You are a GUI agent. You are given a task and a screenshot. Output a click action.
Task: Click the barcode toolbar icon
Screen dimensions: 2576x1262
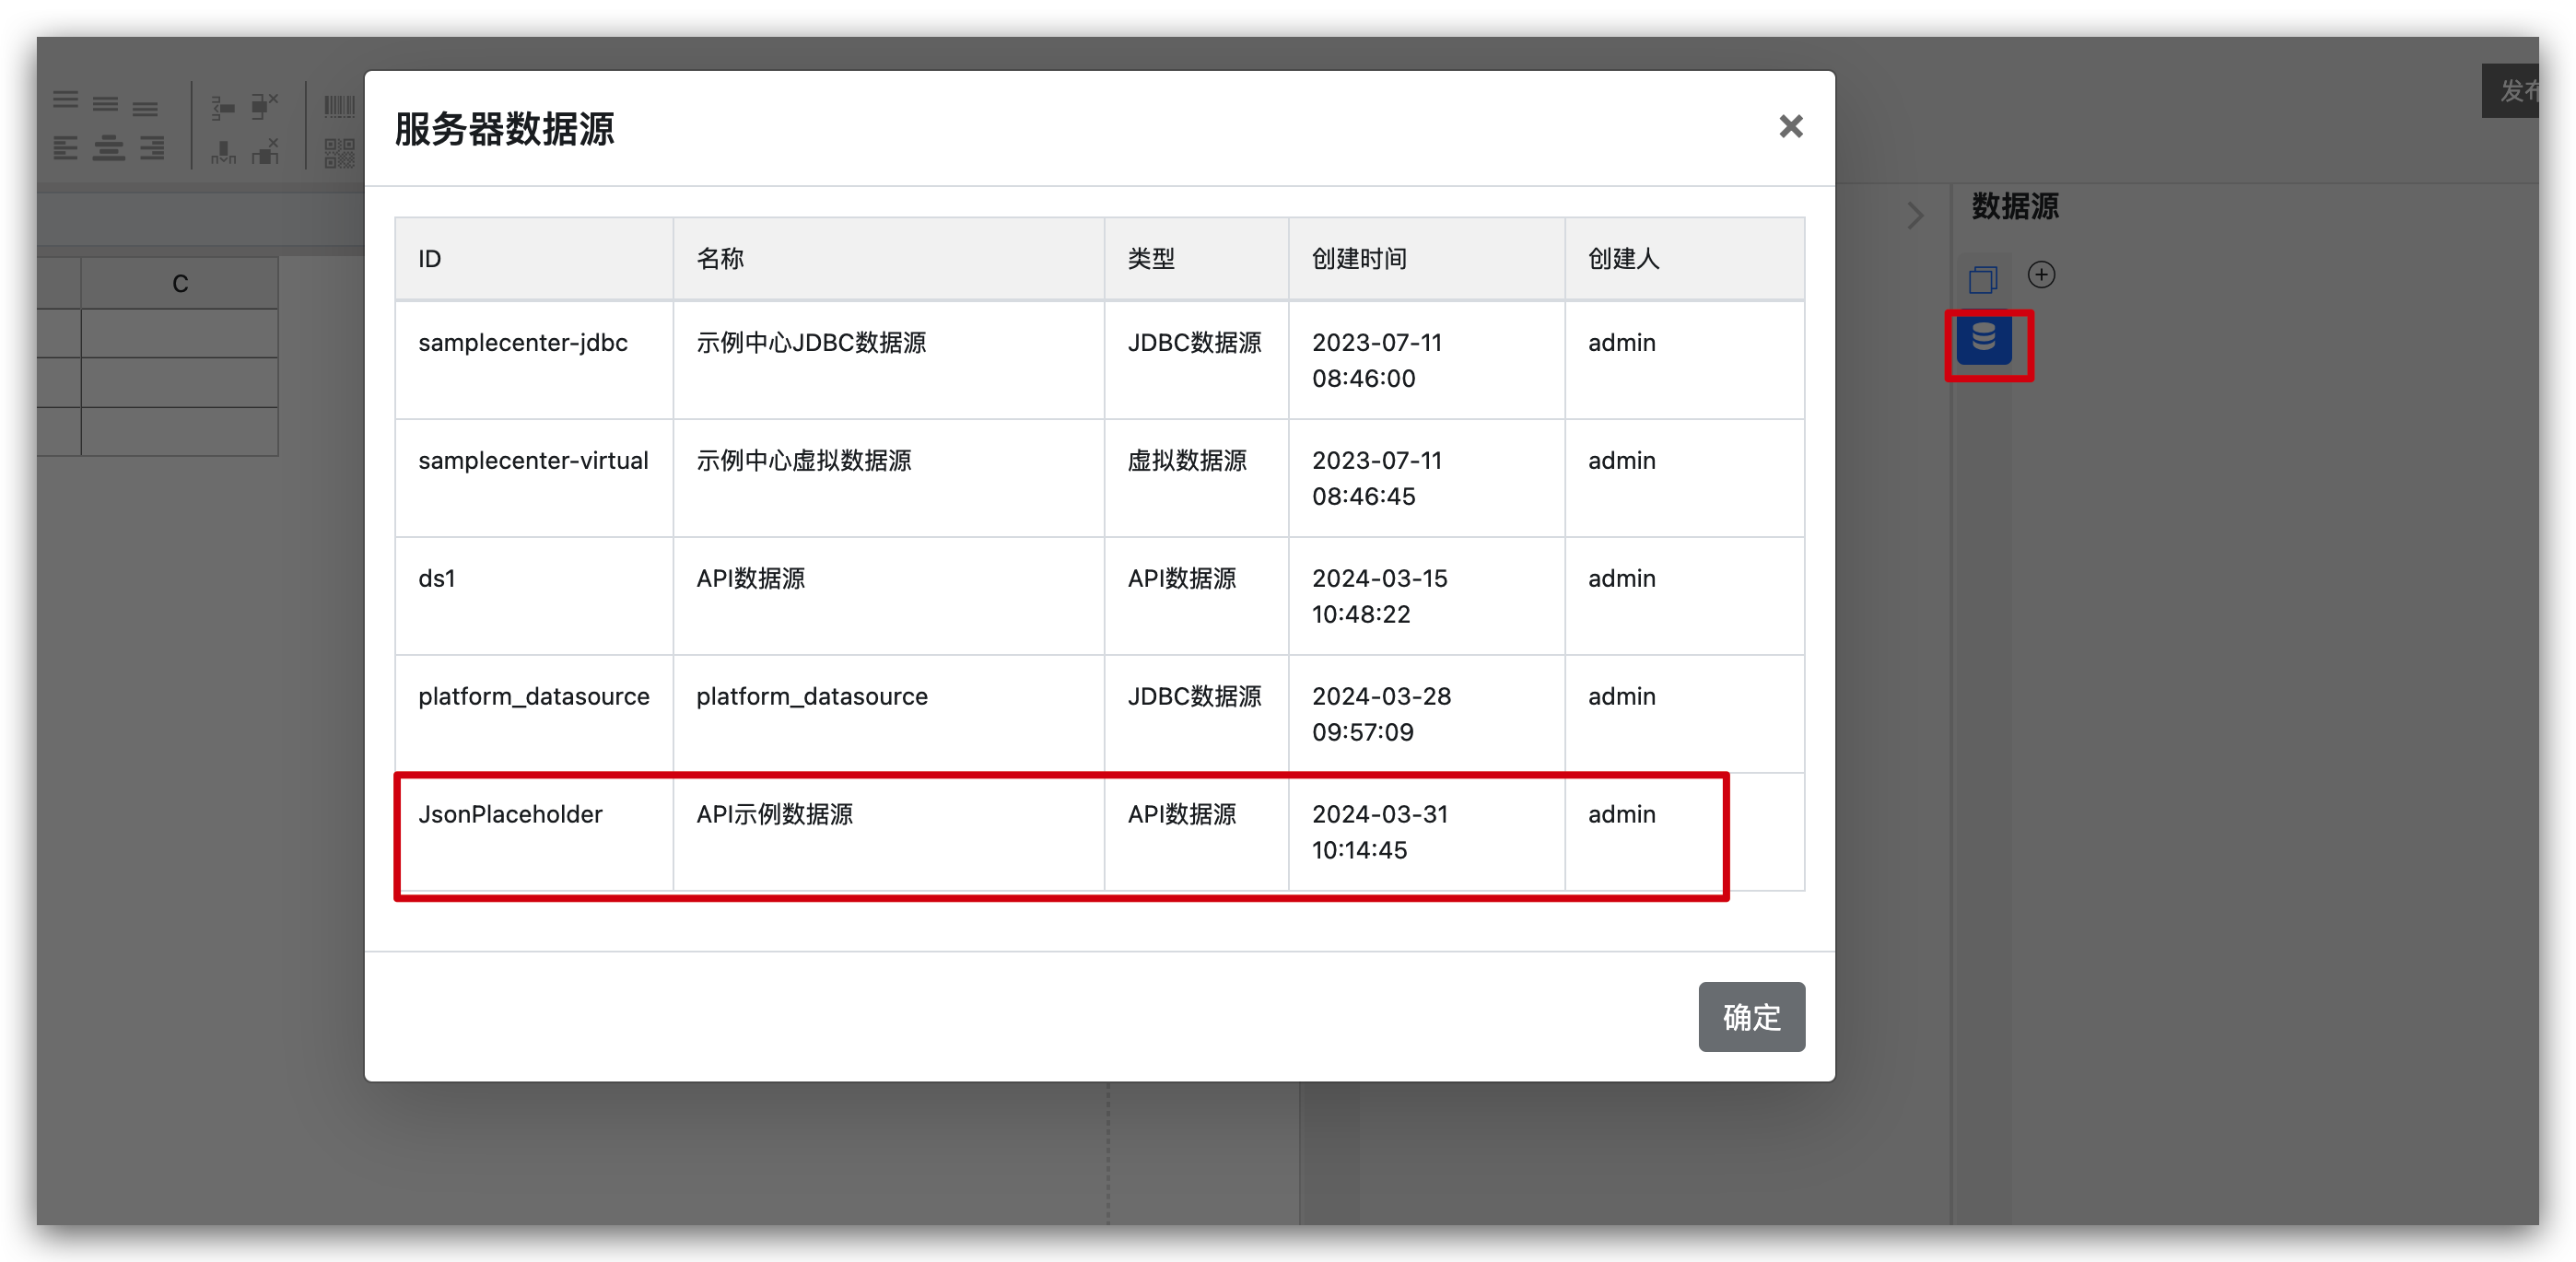point(340,106)
